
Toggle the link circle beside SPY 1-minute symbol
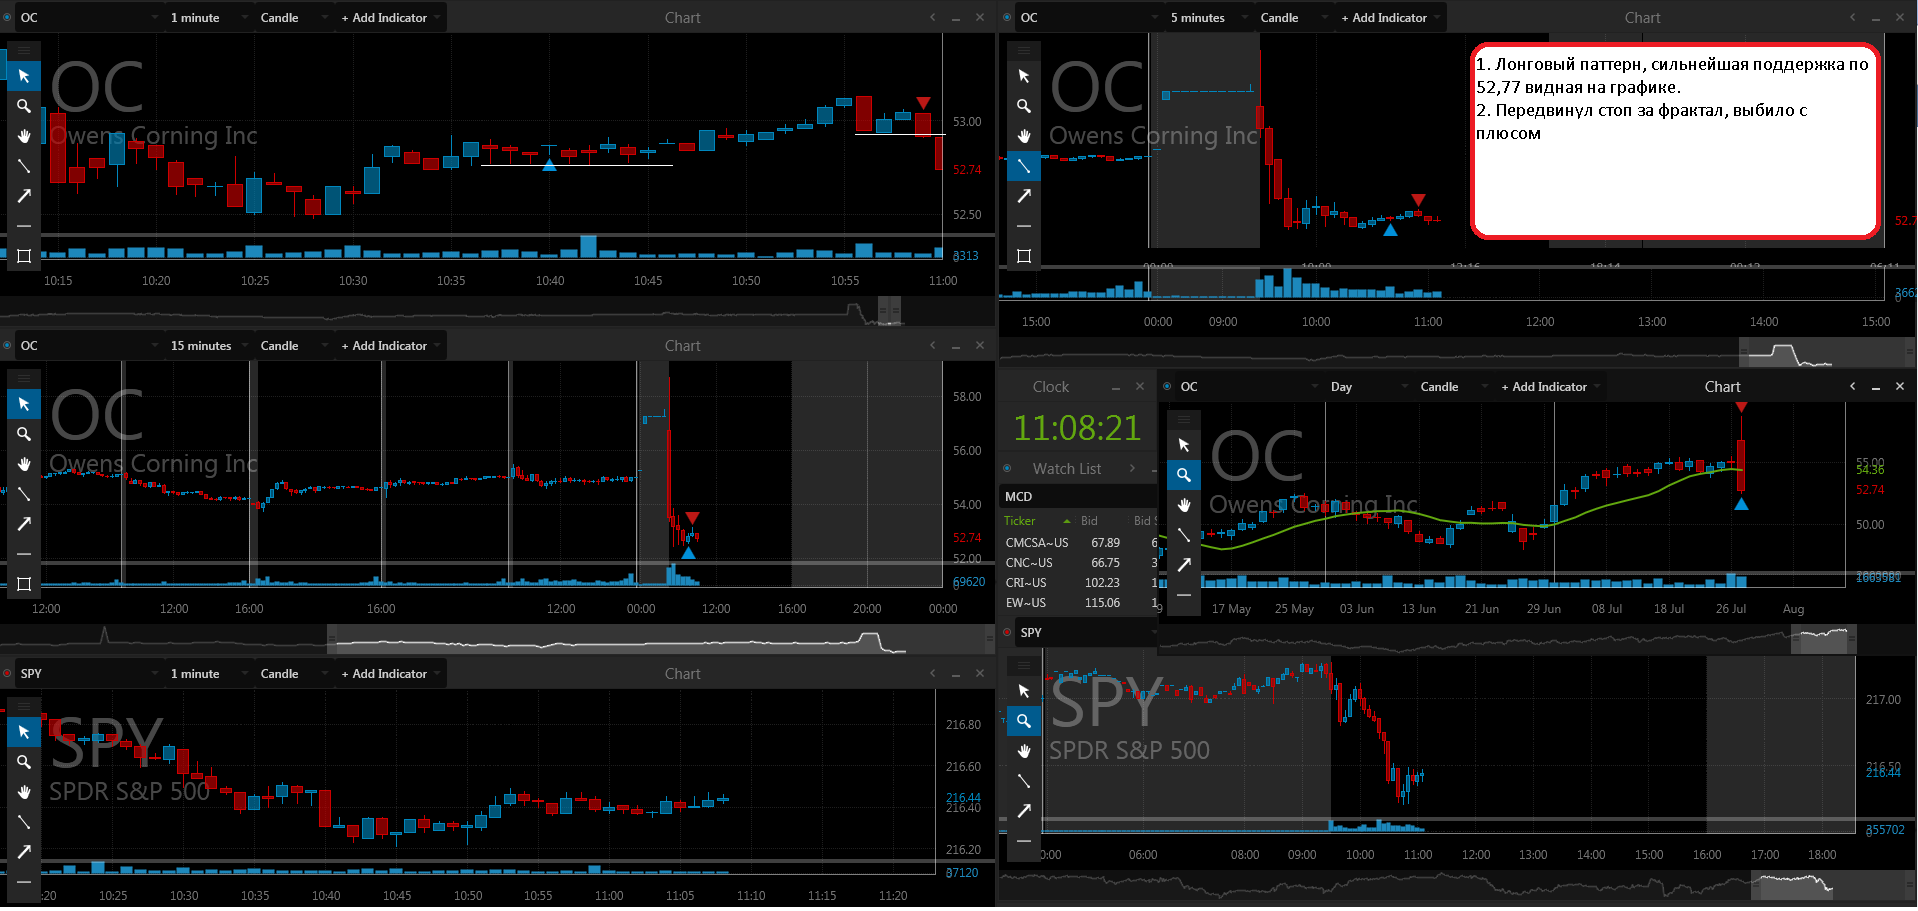(x=7, y=673)
